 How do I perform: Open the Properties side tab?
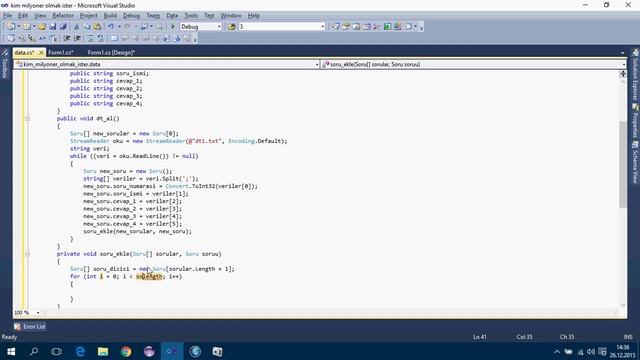click(x=636, y=121)
